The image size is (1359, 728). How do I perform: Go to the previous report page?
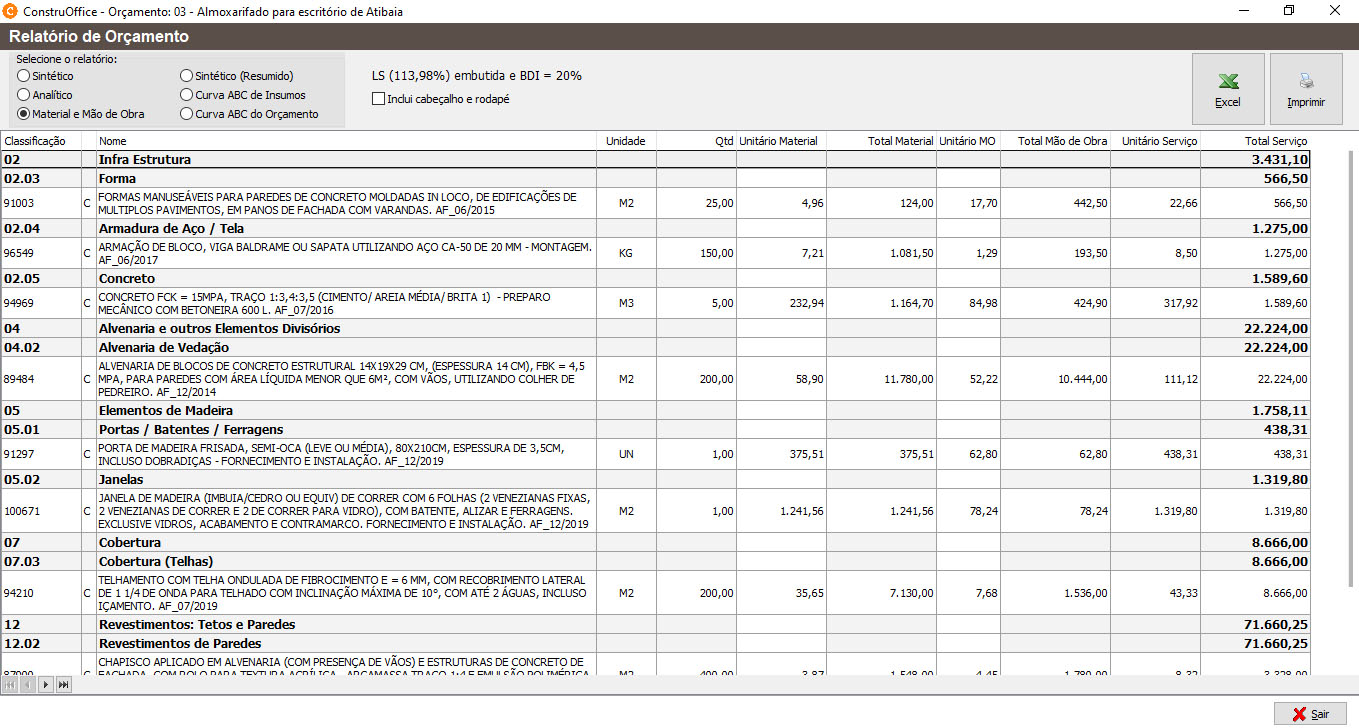tap(28, 685)
